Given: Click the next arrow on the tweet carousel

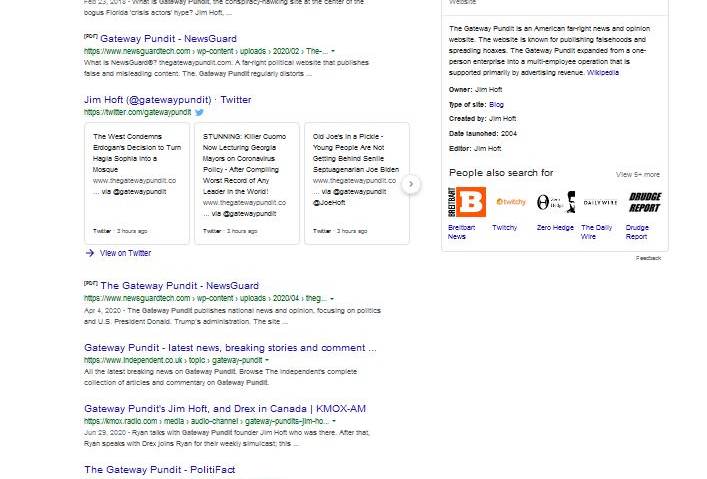Looking at the screenshot, I should [411, 184].
